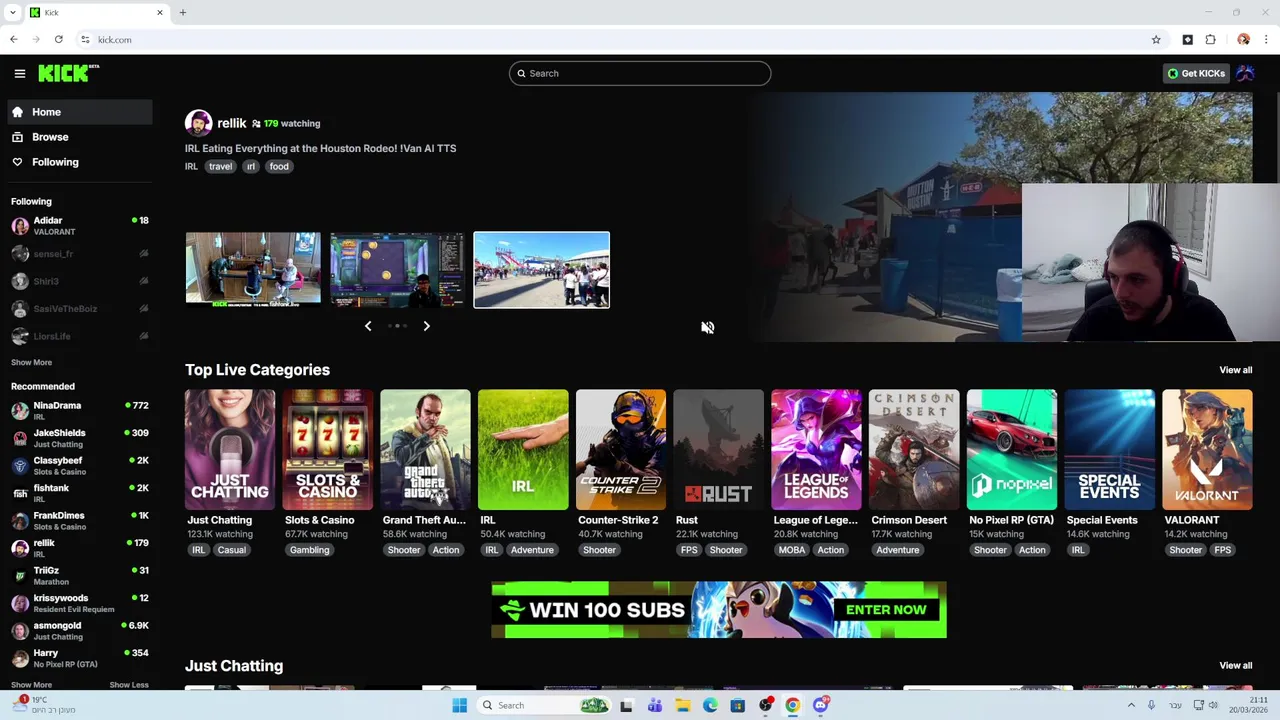Select the travel tag on featured stream
1280x720 pixels.
click(x=220, y=166)
